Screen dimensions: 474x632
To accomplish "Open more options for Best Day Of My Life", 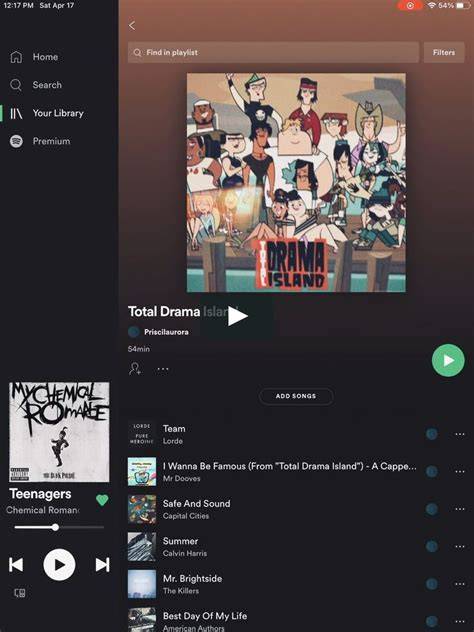I will pos(460,622).
